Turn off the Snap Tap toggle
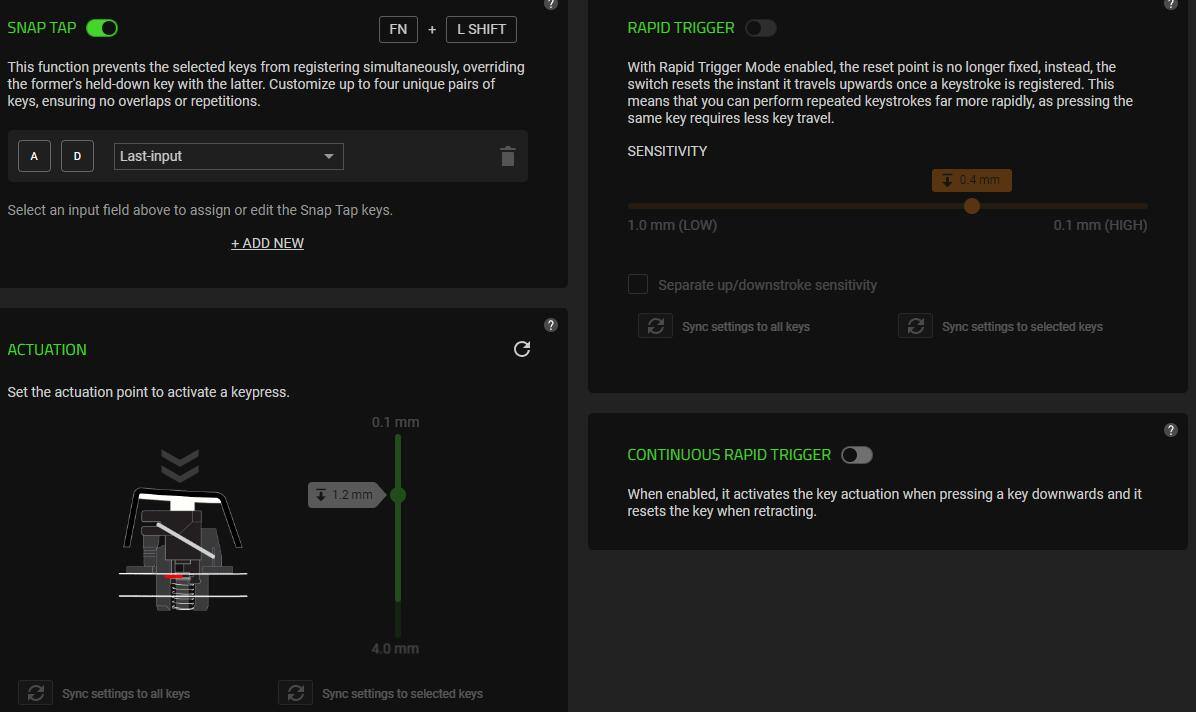The image size is (1196, 712). click(x=102, y=28)
